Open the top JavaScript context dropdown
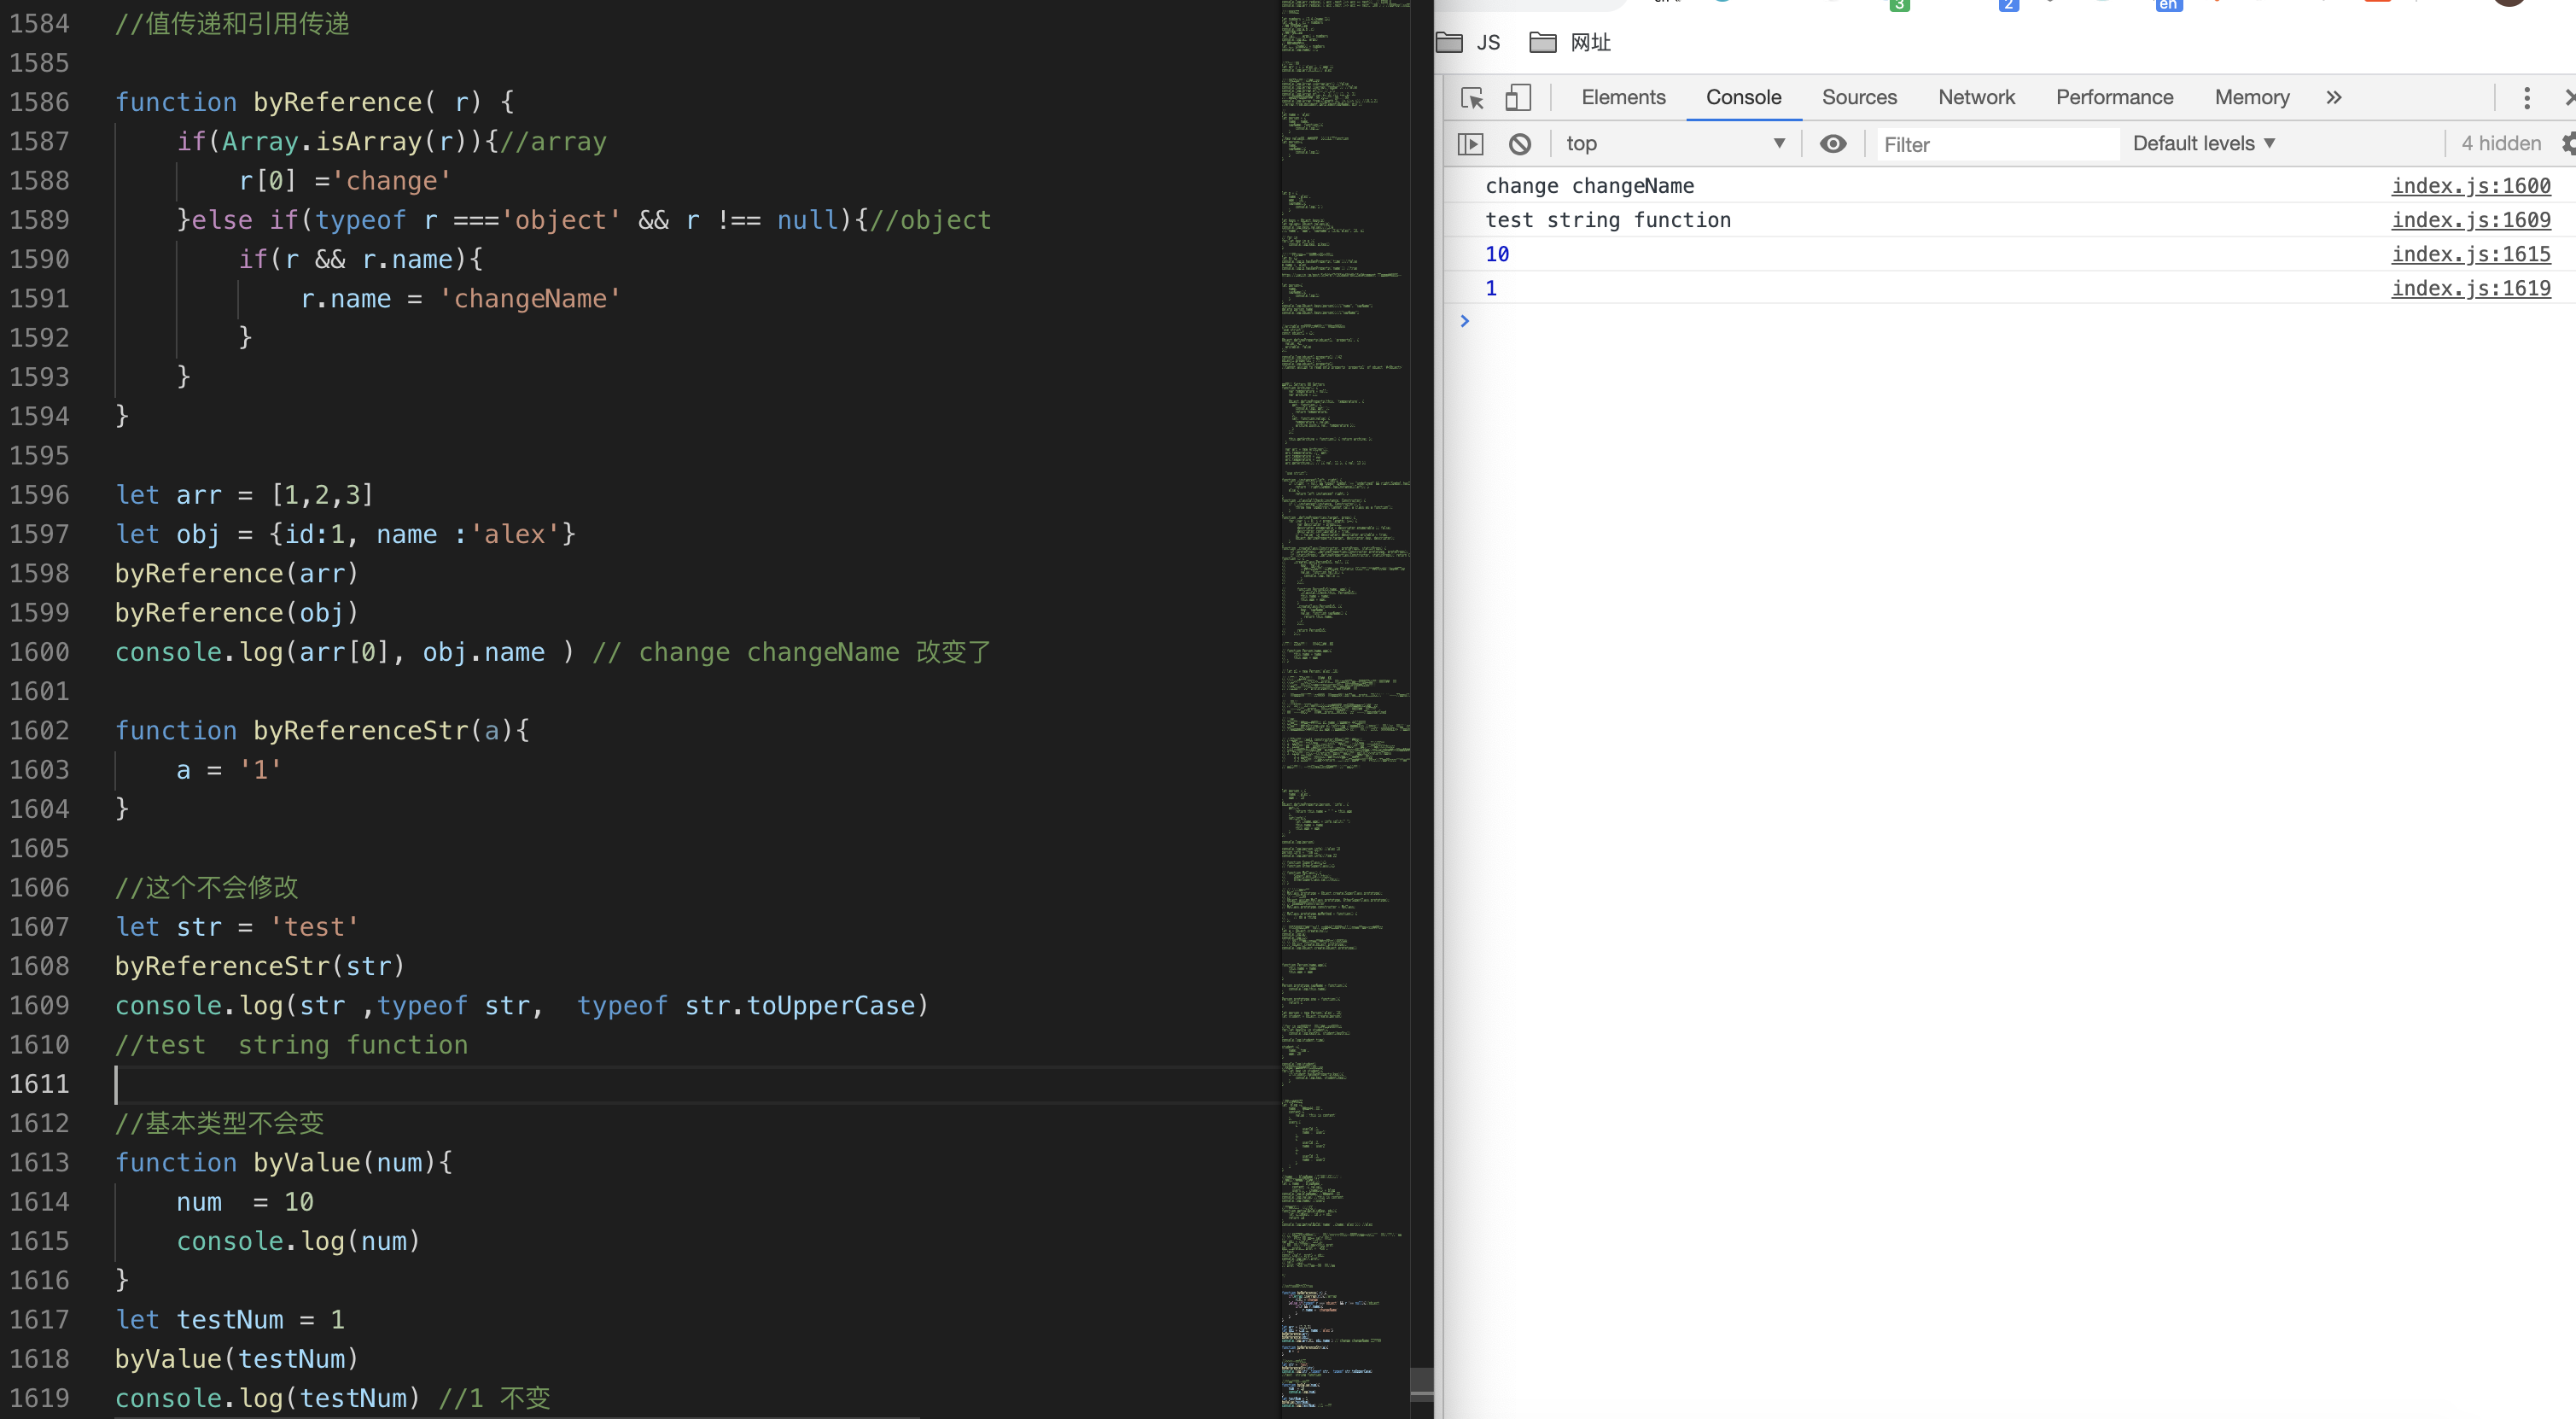 [x=1675, y=144]
